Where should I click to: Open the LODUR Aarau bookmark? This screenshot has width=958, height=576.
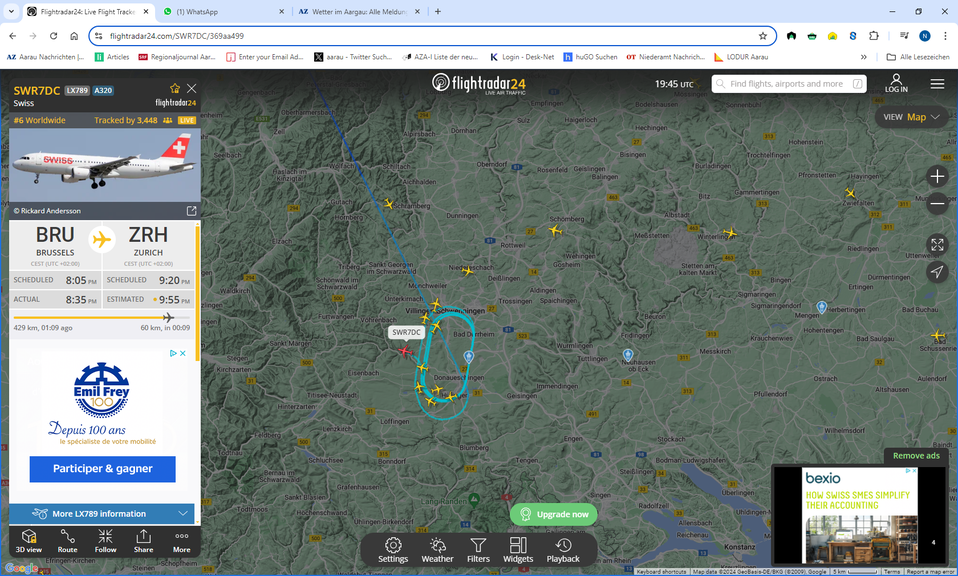click(741, 57)
